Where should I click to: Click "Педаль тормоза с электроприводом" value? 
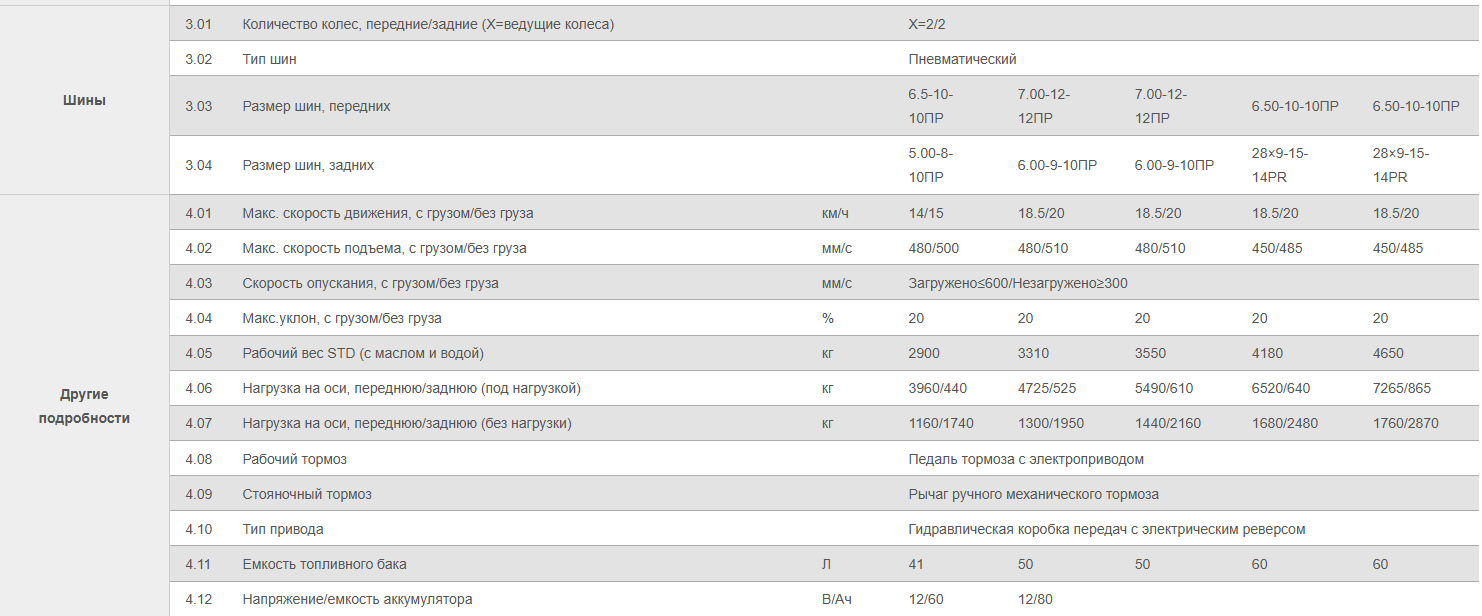point(1026,459)
